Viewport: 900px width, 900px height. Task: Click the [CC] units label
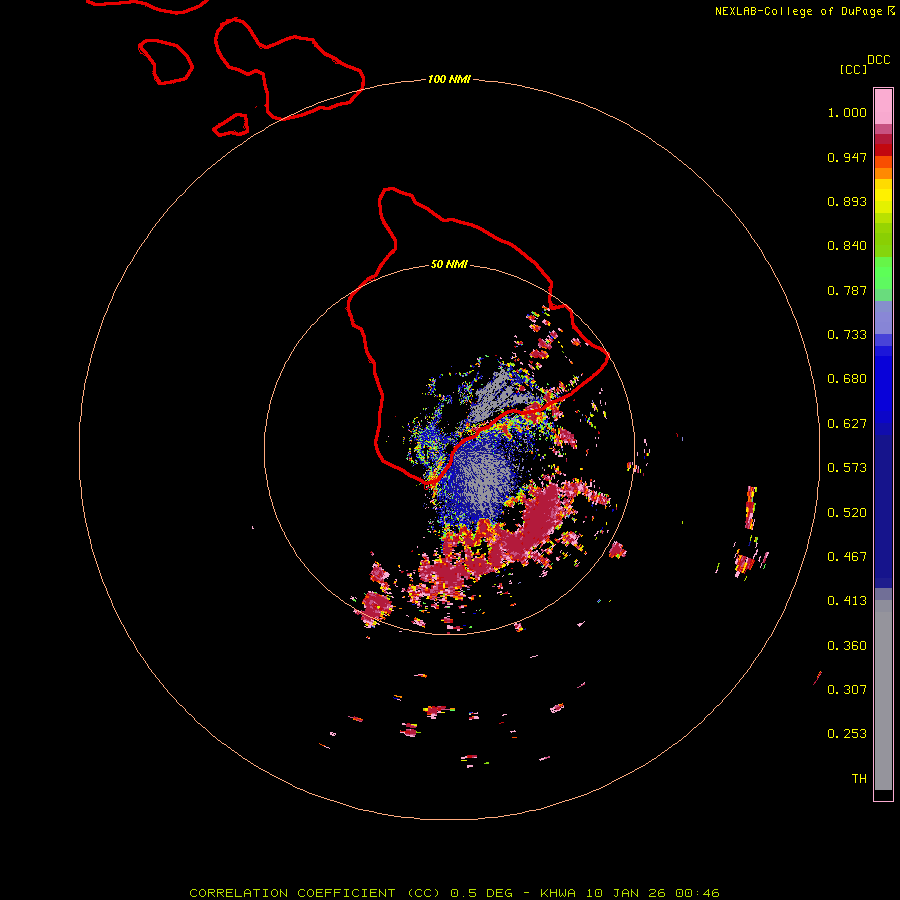coord(853,69)
